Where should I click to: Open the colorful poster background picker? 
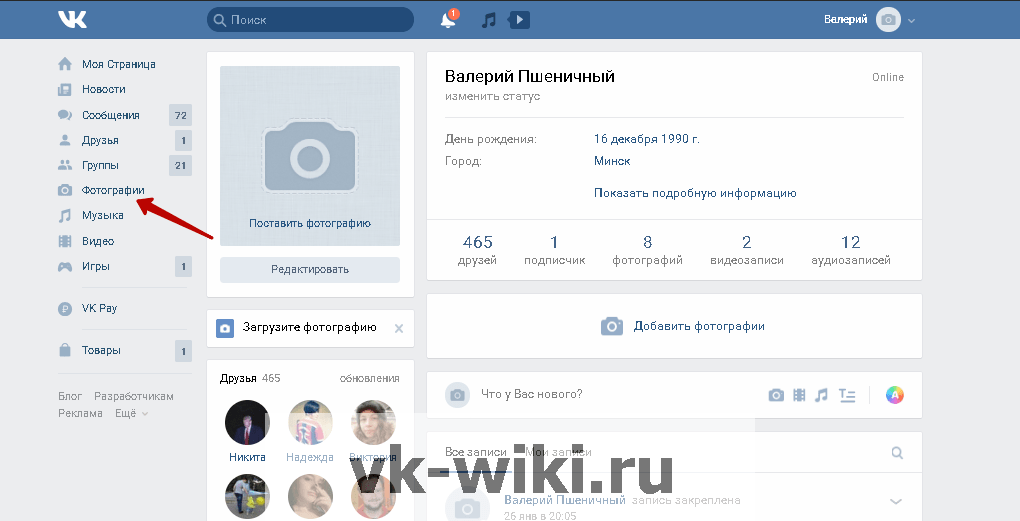[895, 395]
